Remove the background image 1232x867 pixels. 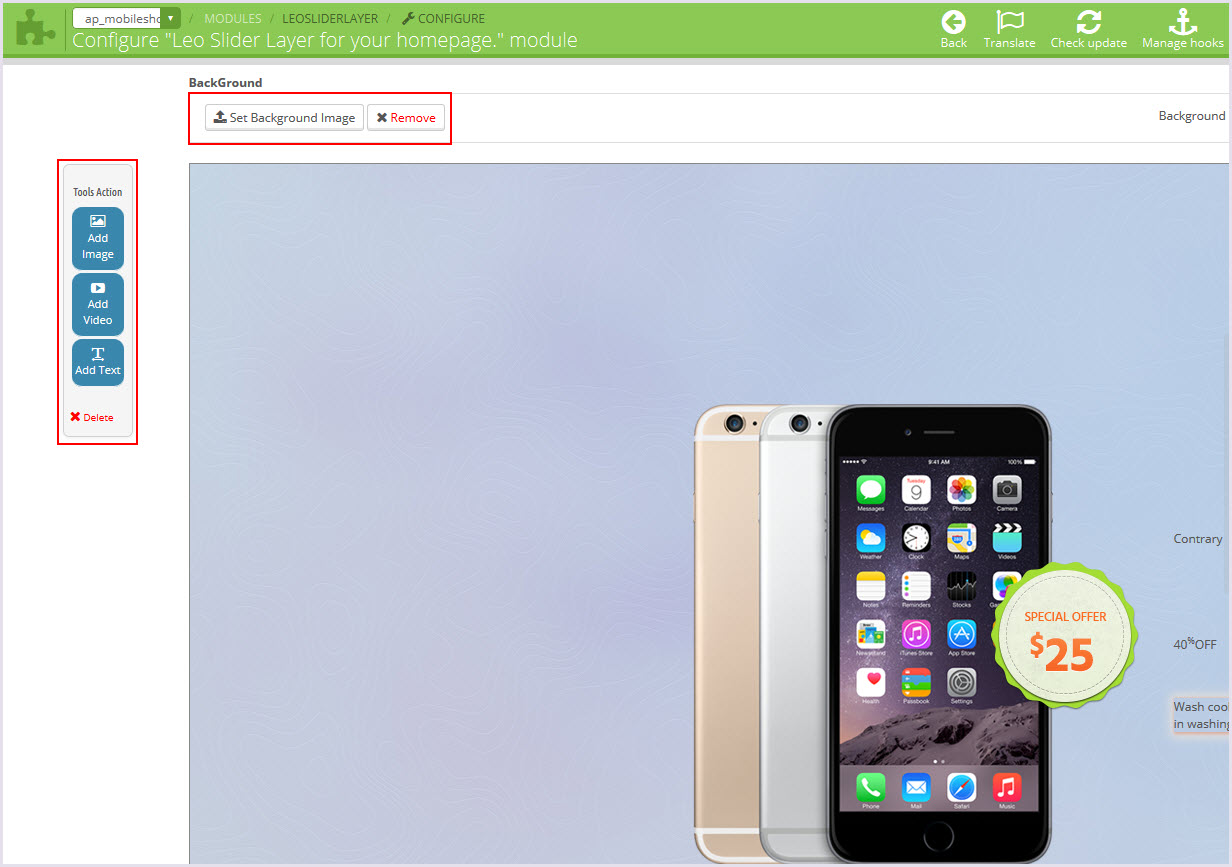coord(406,117)
